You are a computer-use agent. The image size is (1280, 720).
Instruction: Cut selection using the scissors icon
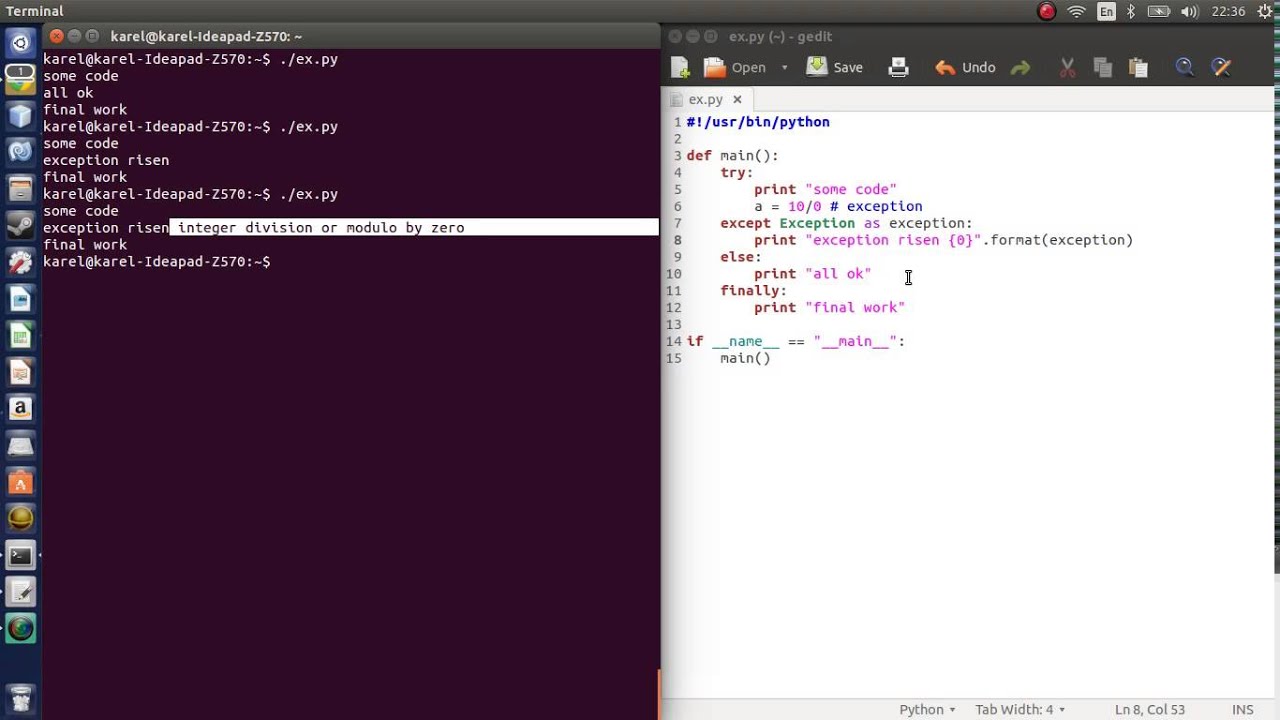[x=1067, y=67]
